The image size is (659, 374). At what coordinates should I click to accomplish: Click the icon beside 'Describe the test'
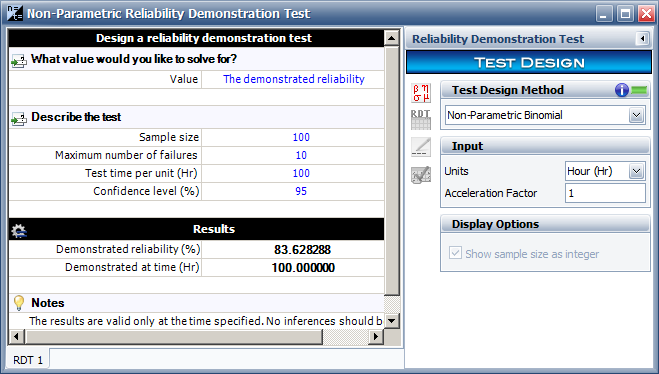[18, 119]
